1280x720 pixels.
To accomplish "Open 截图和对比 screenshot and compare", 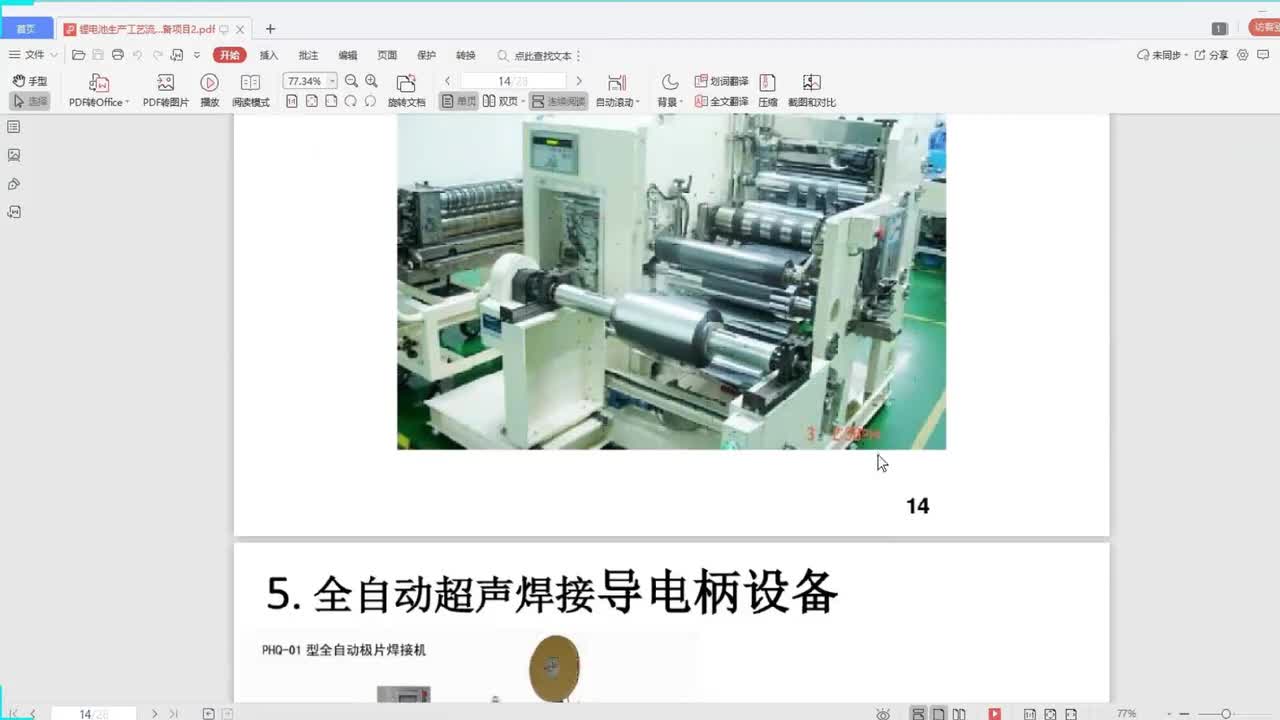I will [x=811, y=90].
